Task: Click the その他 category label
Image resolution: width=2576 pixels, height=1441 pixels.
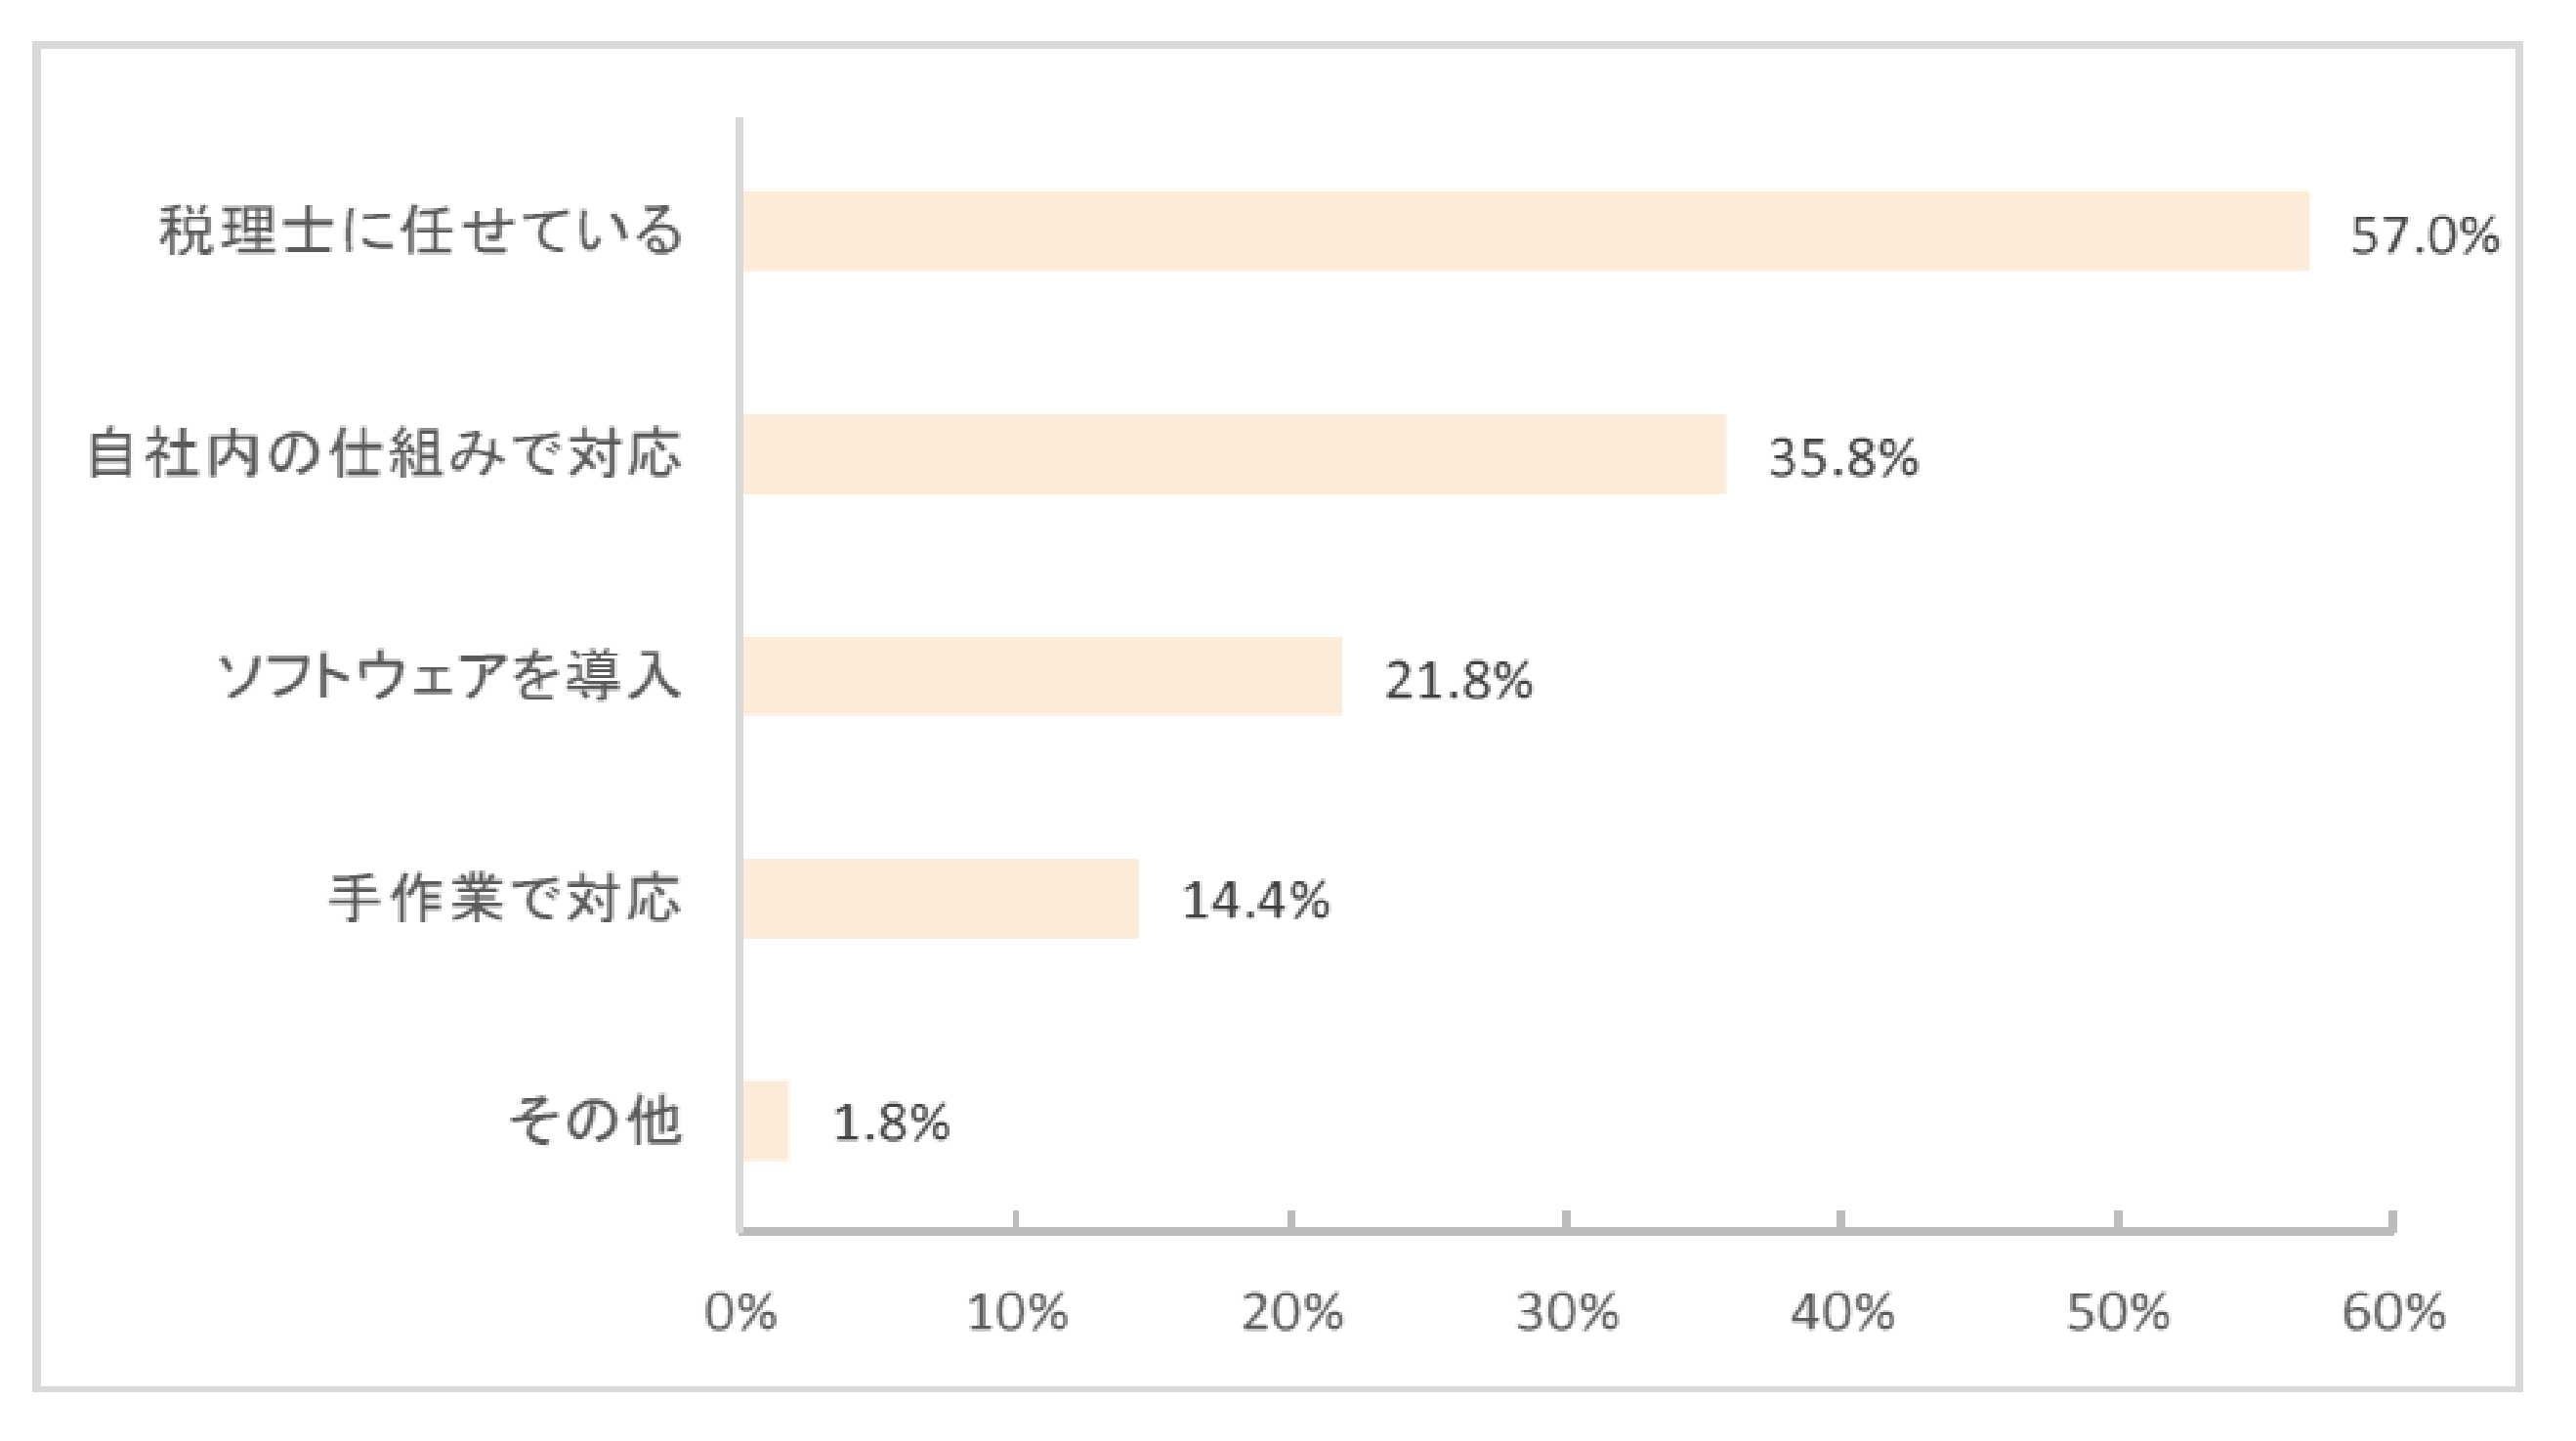Action: click(596, 1121)
